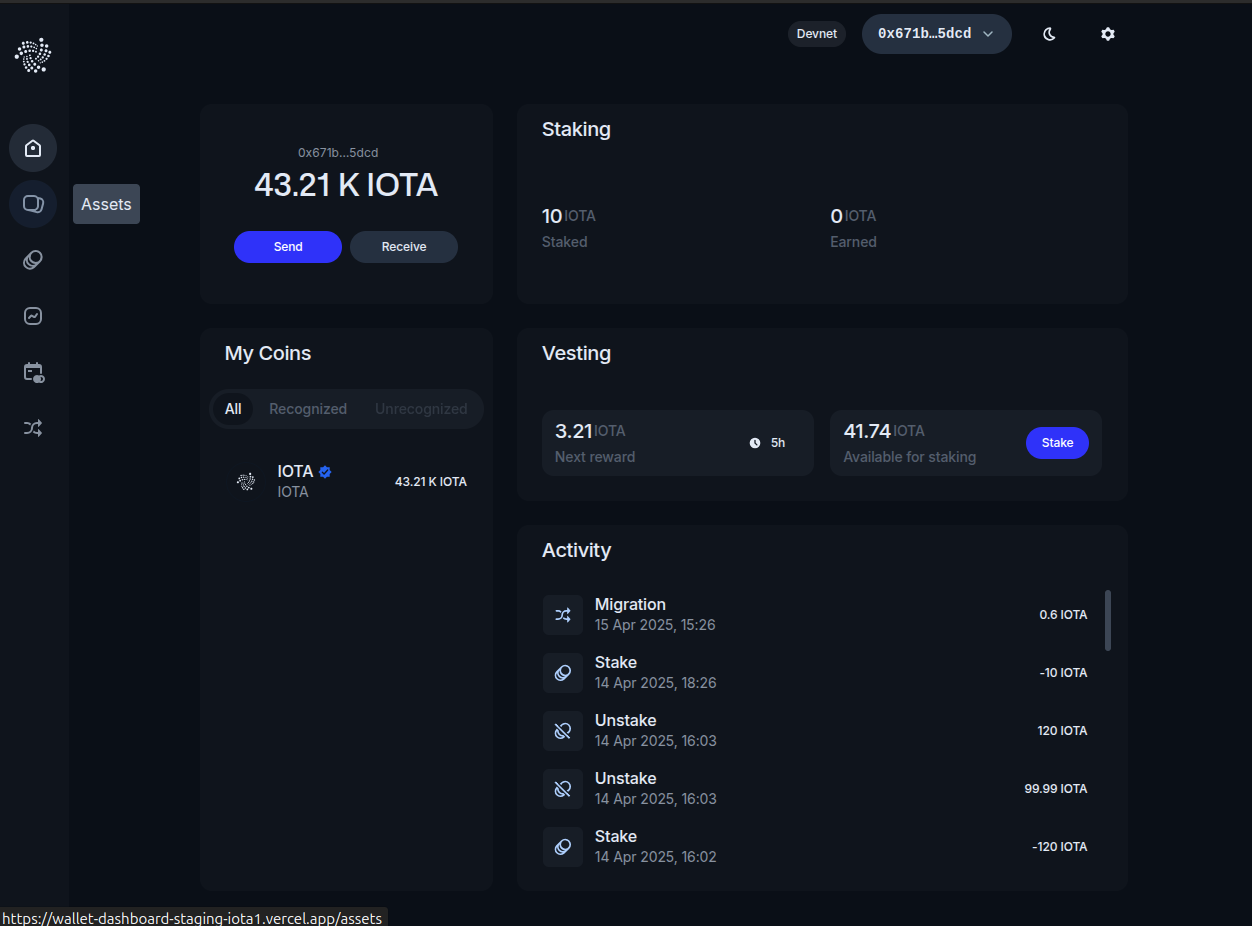
Task: Click the Activity list scrollbar
Action: click(x=1108, y=620)
